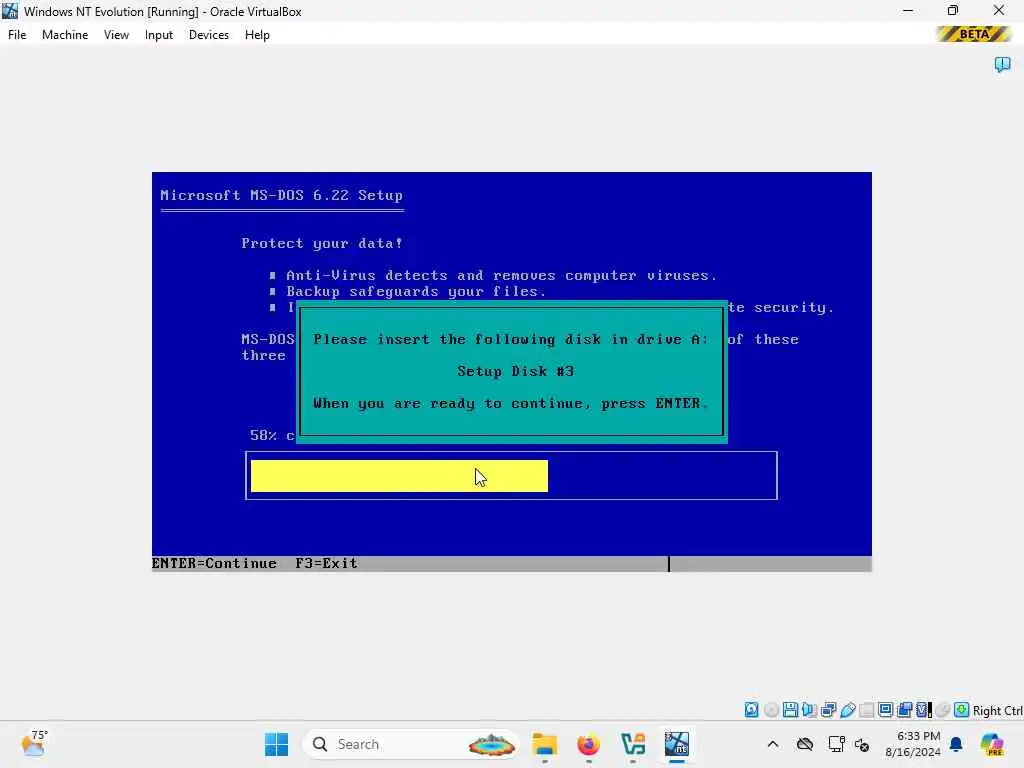This screenshot has width=1024, height=768.
Task: Click the 'Protect your data!' text
Action: (x=322, y=243)
